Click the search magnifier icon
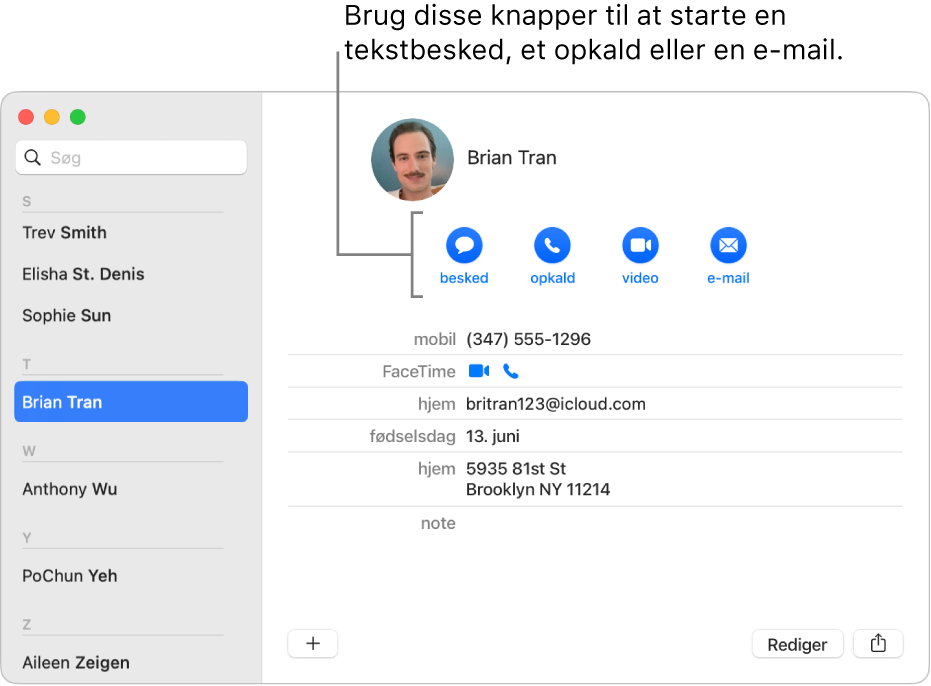 tap(31, 157)
